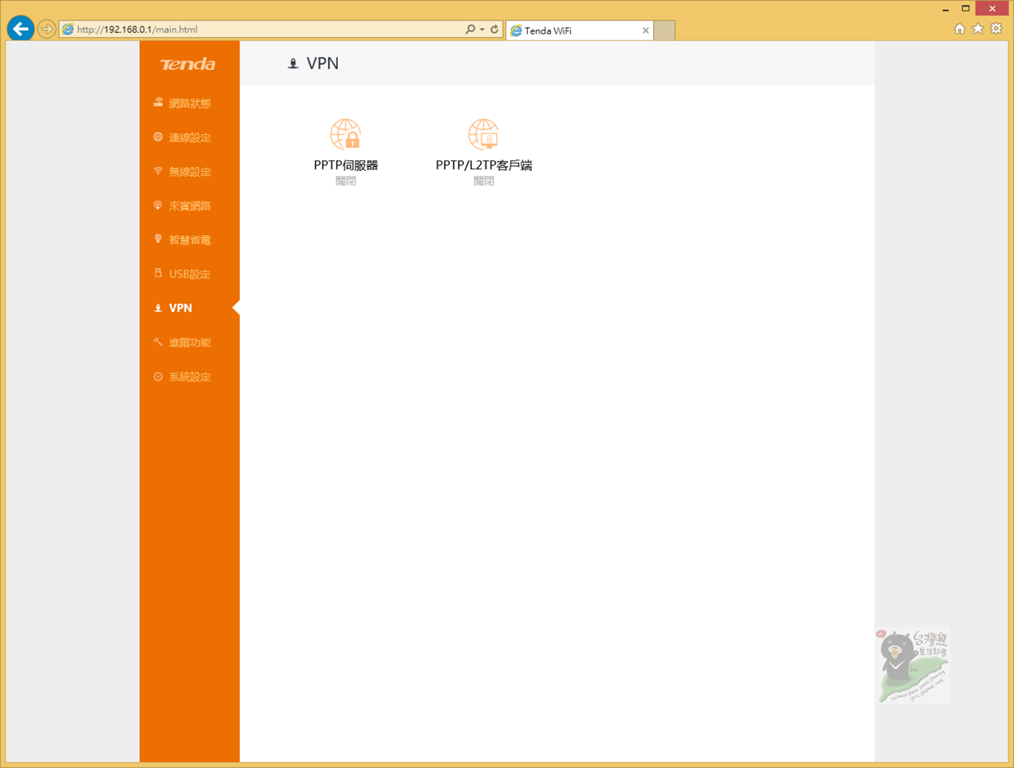This screenshot has height=768, width=1014.
Task: Open 來賓網路 guest network menu
Action: point(189,206)
